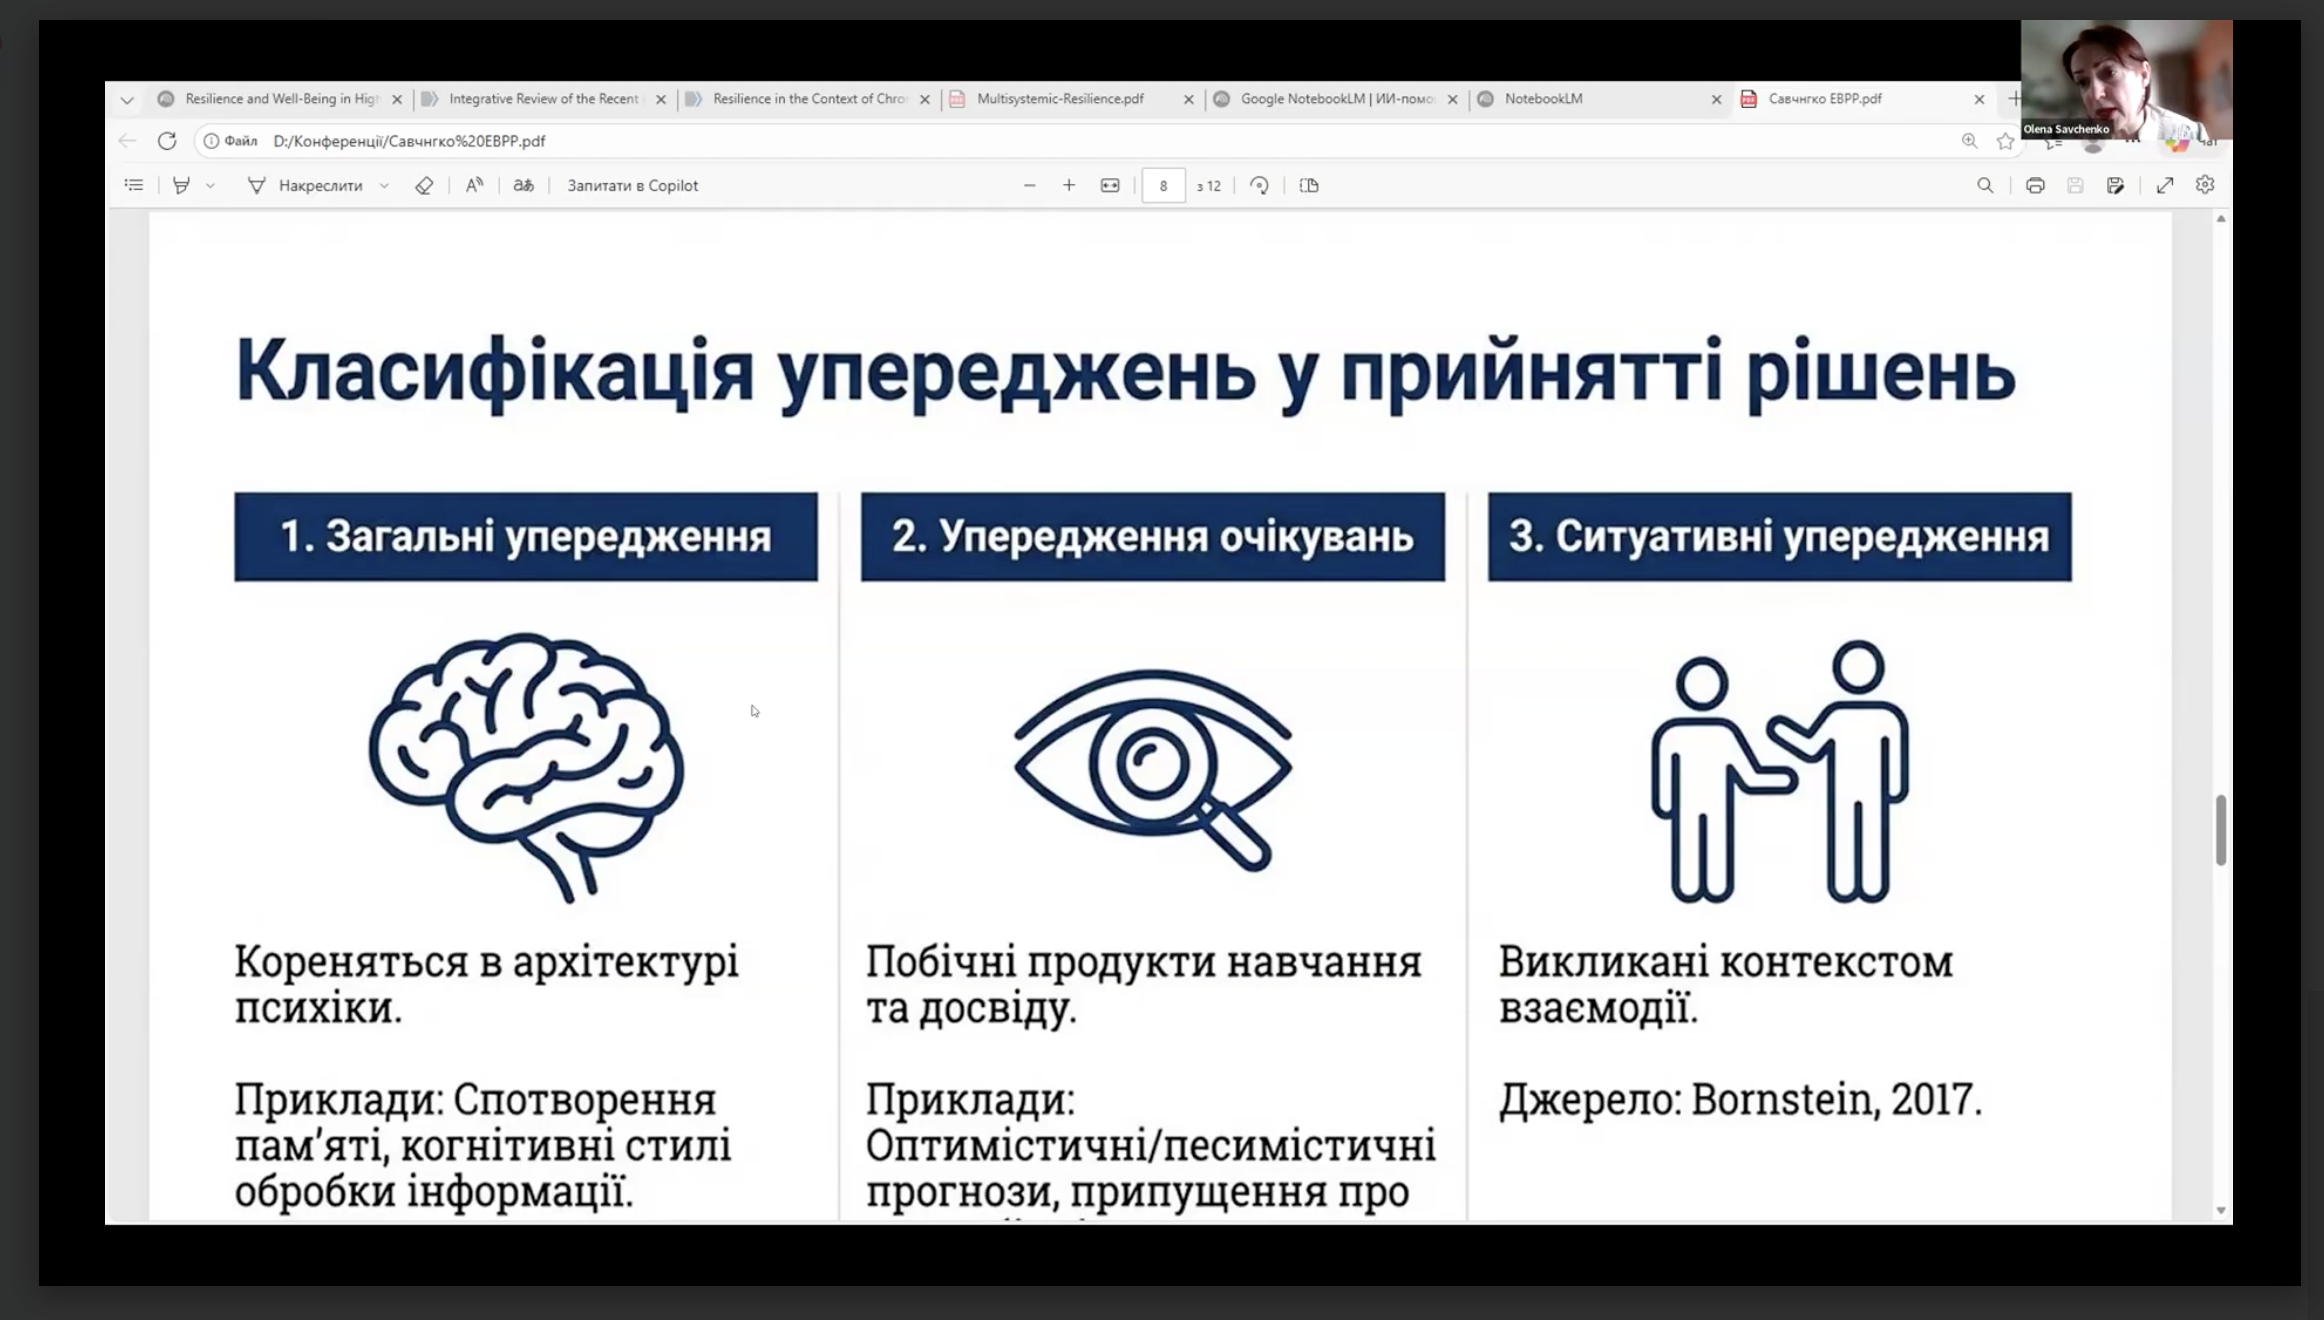The image size is (2324, 1320).
Task: Open PDF settings gear icon
Action: (2204, 185)
